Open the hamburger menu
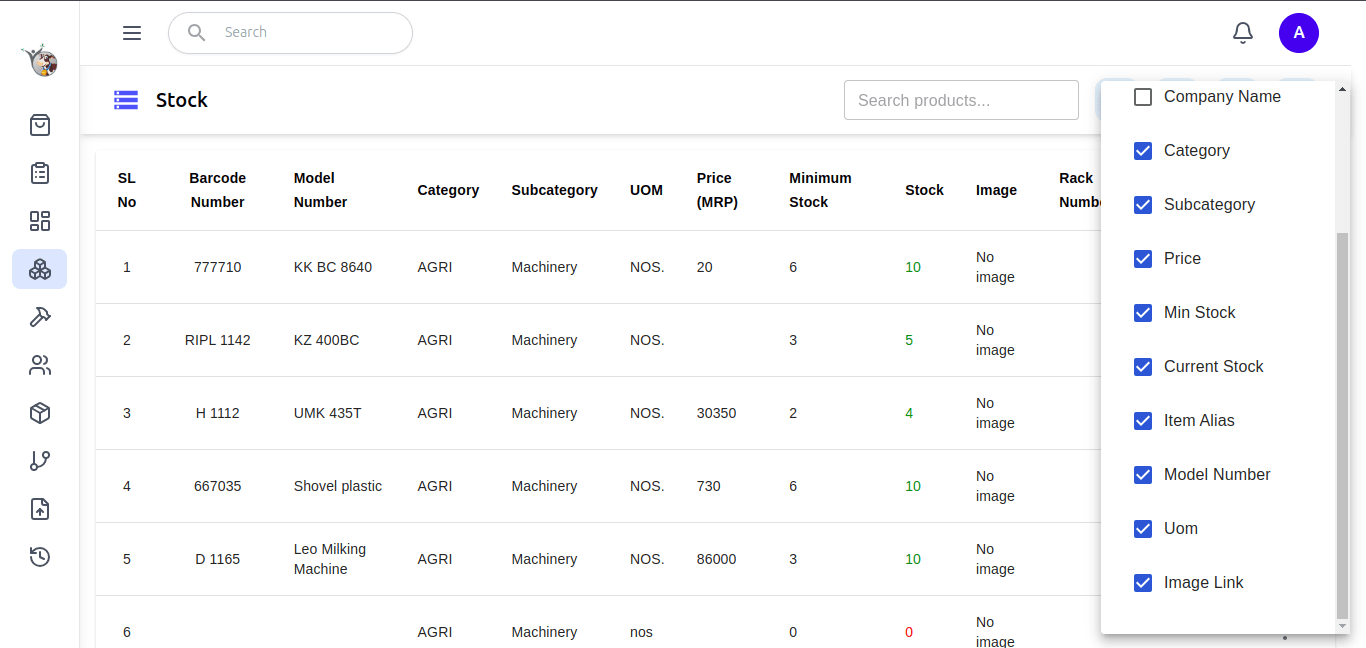Screen dimensions: 1366x648 (132, 33)
